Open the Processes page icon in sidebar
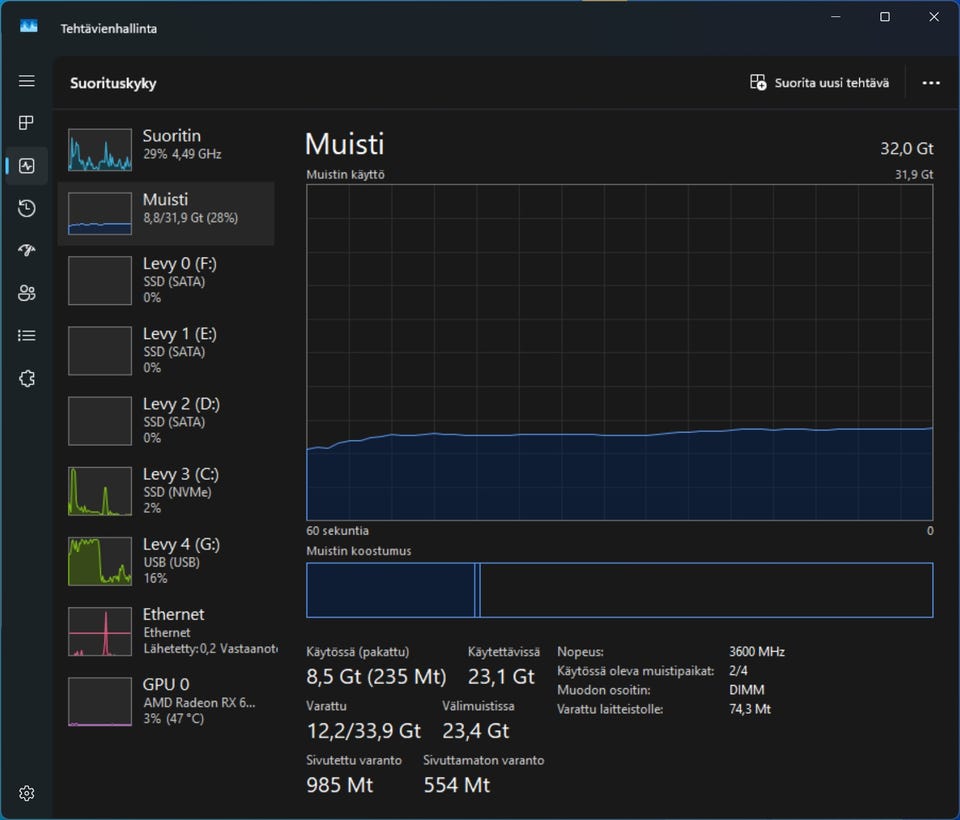Screen dimensions: 960x820 [27, 123]
